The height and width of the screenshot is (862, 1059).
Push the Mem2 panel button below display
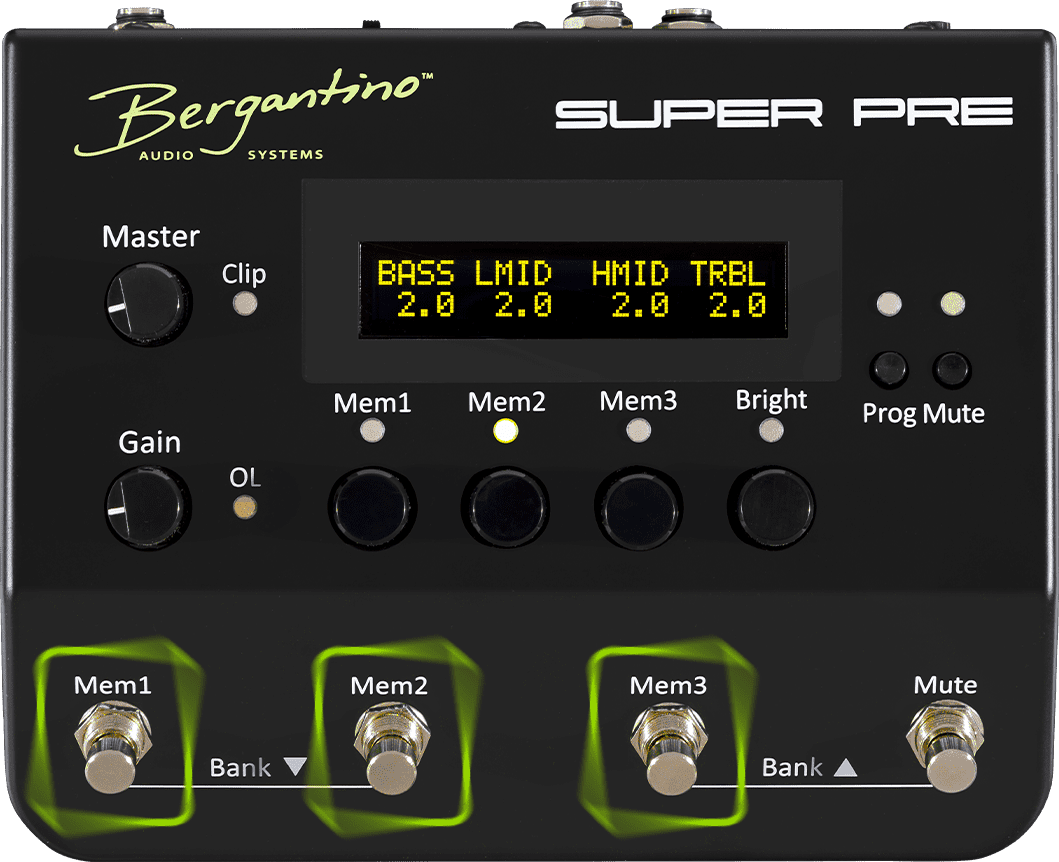(505, 507)
